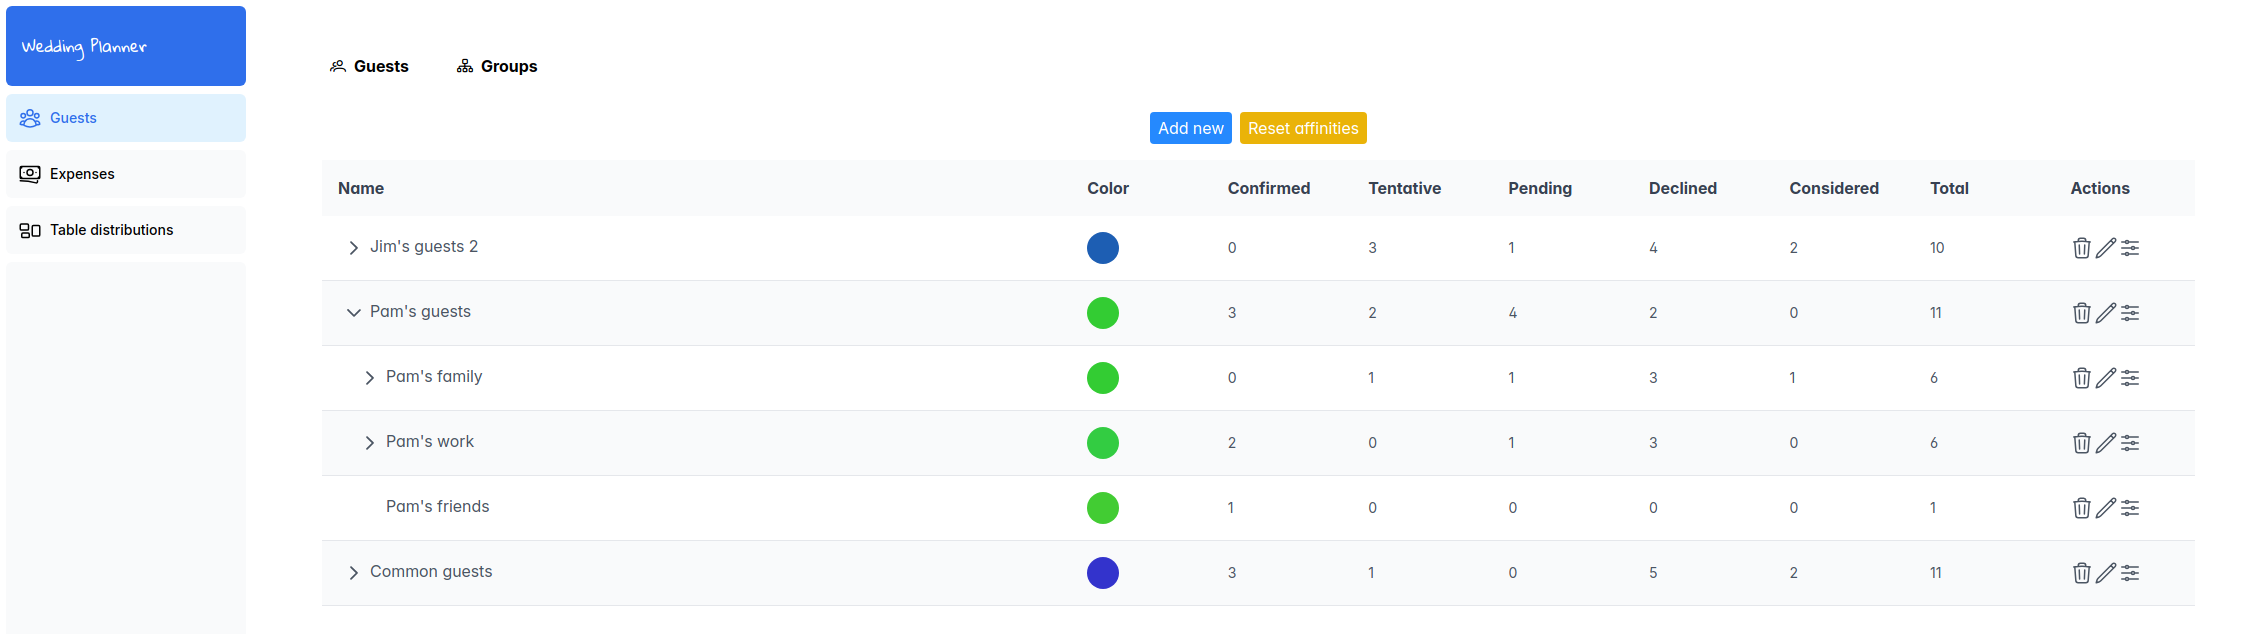Screen dimensions: 2248x634
Task: Delete the Jim's guests 2 group
Action: 2081,248
